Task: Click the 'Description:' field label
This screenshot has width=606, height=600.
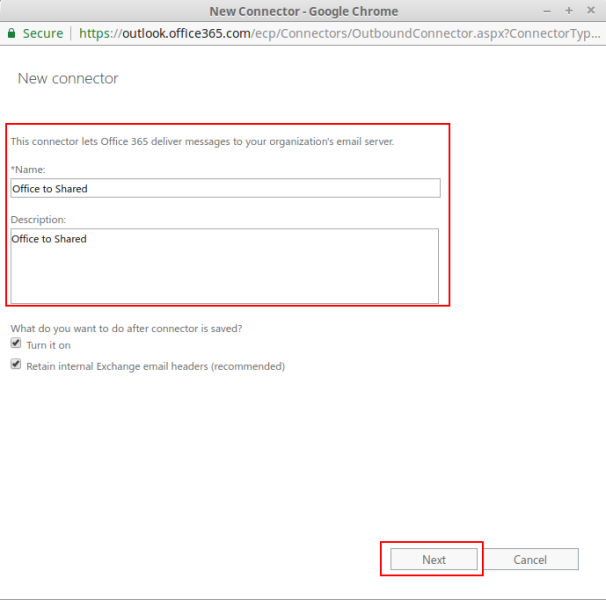Action: pyautogui.click(x=38, y=219)
